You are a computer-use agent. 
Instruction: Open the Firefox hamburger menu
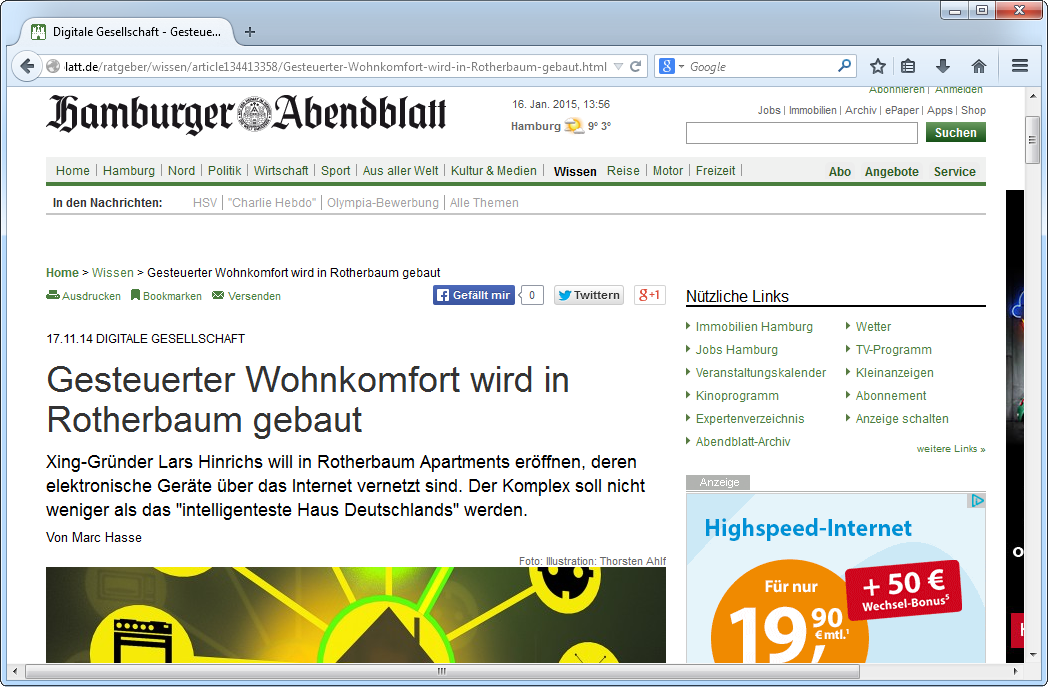click(1019, 66)
